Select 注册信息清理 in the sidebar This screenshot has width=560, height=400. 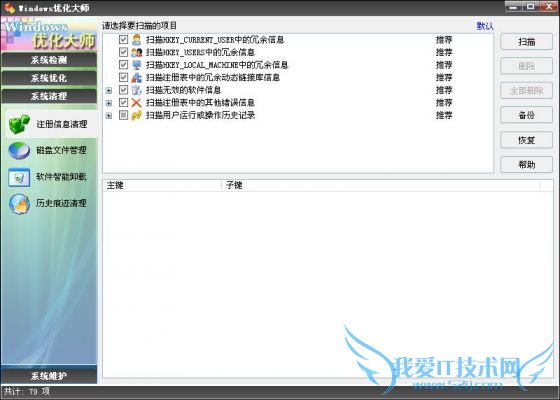coord(51,124)
